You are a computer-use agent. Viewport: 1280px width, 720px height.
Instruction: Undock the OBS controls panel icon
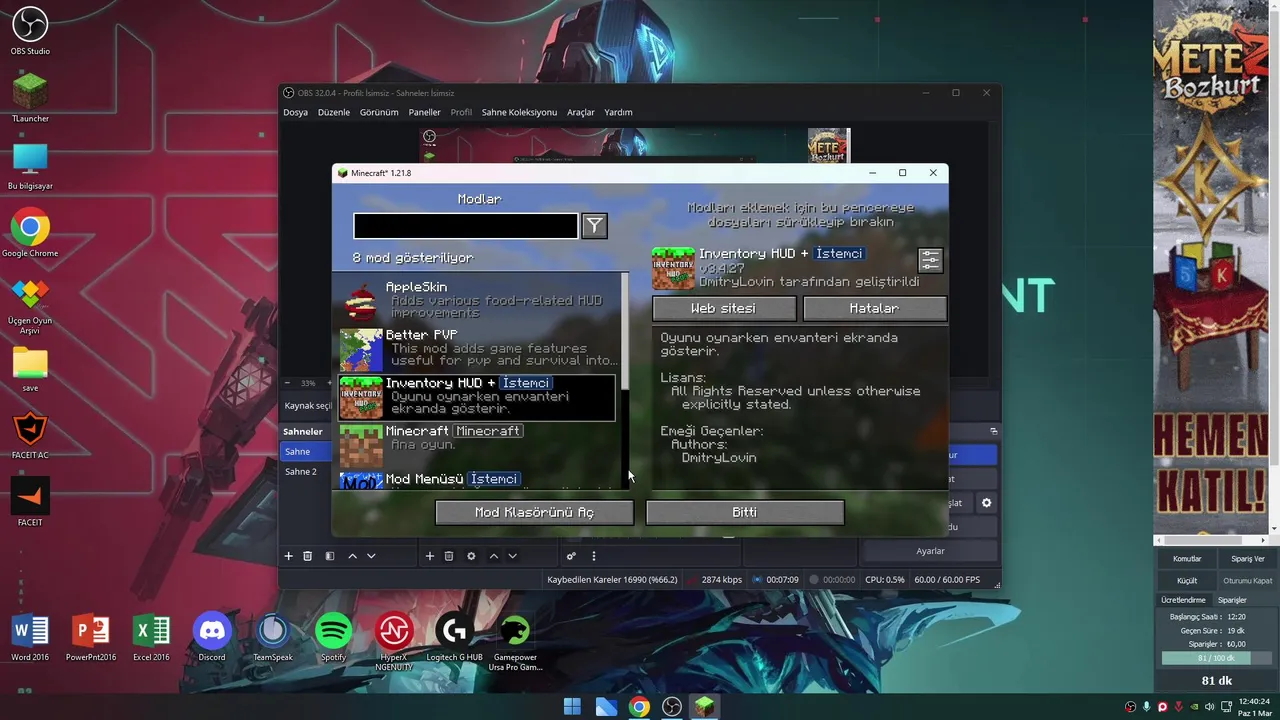click(x=993, y=431)
